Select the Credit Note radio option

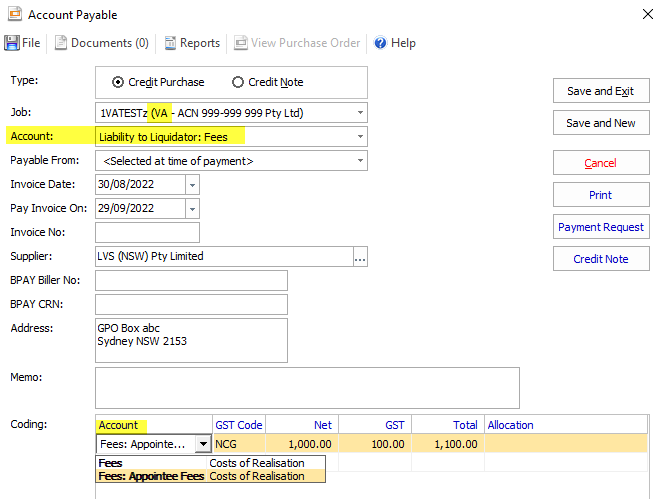point(238,82)
